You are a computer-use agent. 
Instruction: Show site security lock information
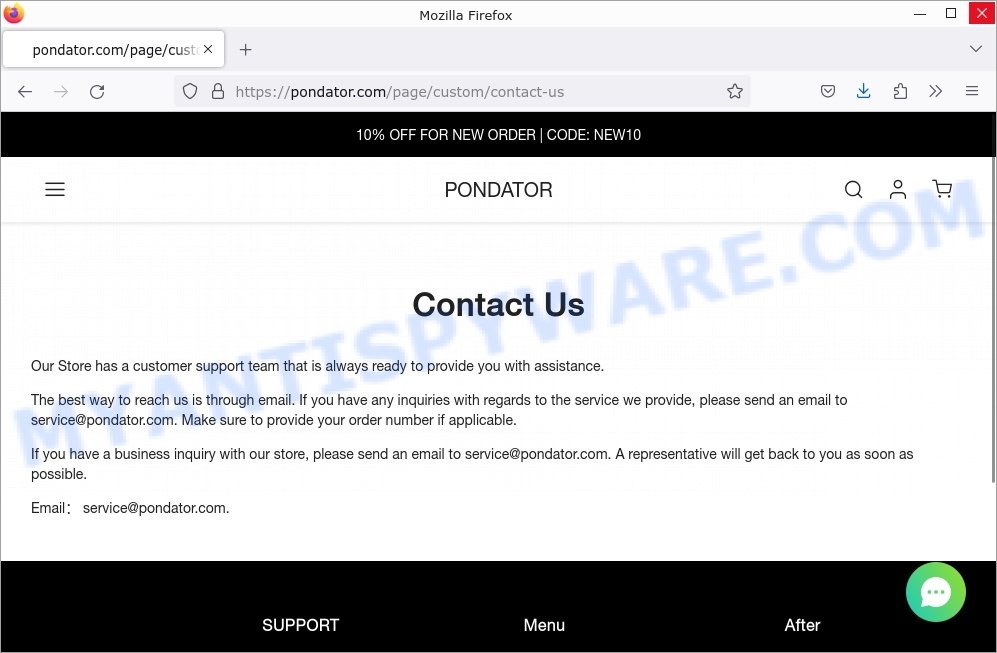(x=218, y=92)
